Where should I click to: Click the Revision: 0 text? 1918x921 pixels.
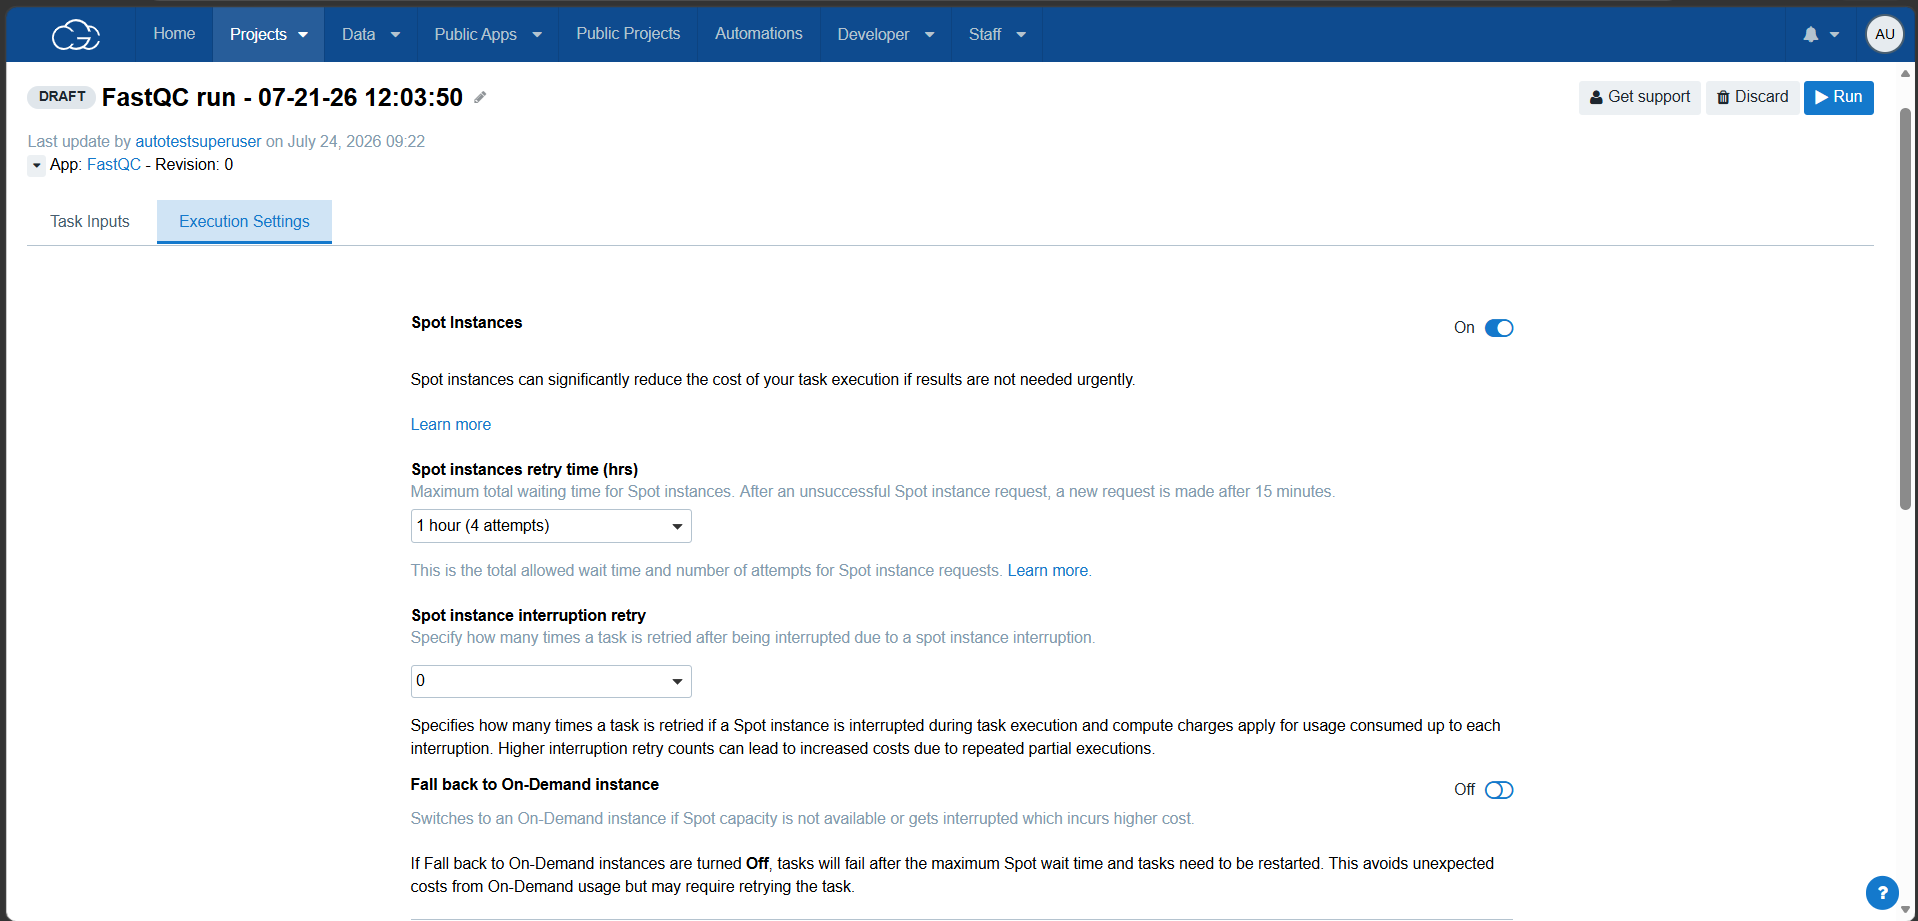click(x=194, y=165)
